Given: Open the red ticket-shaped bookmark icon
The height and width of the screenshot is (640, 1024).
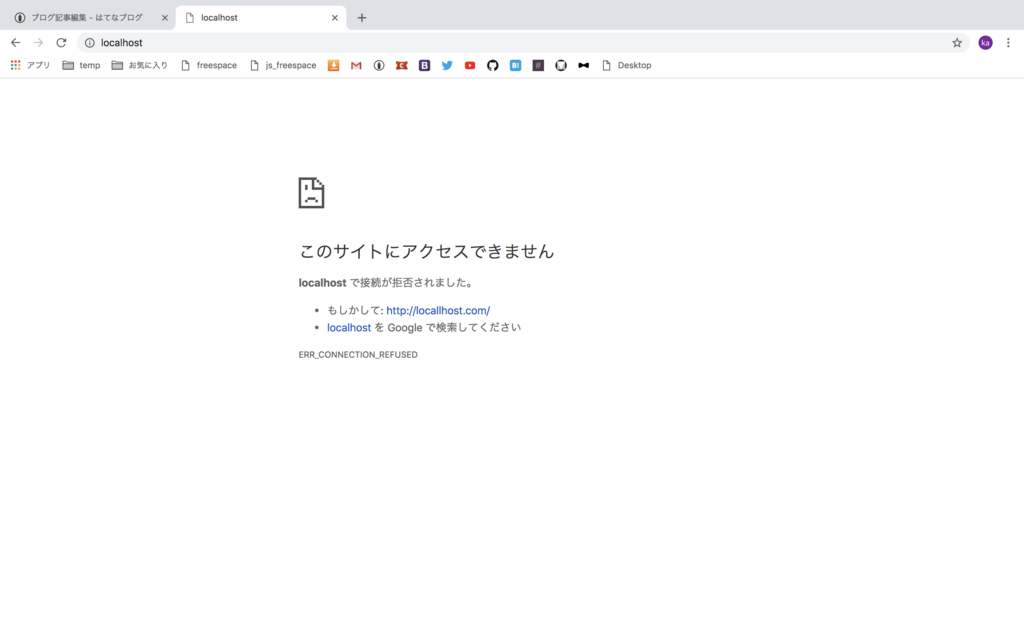Looking at the screenshot, I should click(x=402, y=65).
